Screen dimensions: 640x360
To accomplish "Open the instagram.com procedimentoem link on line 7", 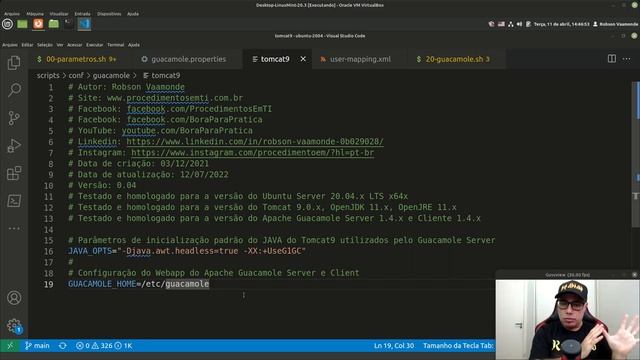I will (x=252, y=153).
